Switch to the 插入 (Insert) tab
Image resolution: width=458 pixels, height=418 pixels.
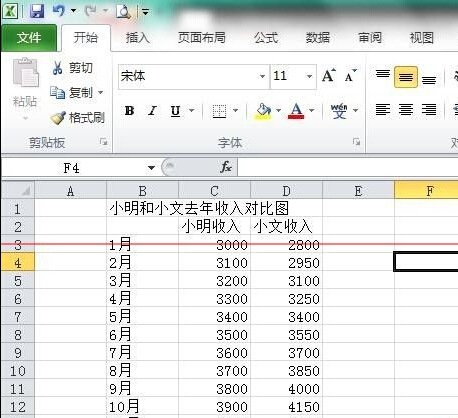pos(137,37)
